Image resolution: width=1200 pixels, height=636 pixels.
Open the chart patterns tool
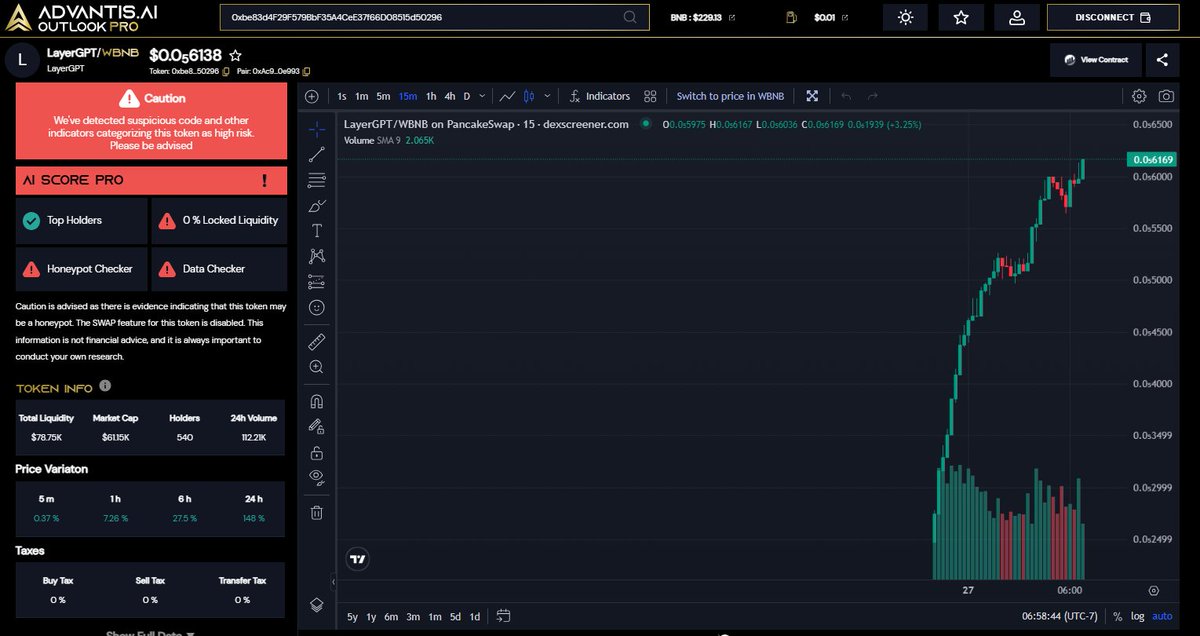(x=316, y=256)
